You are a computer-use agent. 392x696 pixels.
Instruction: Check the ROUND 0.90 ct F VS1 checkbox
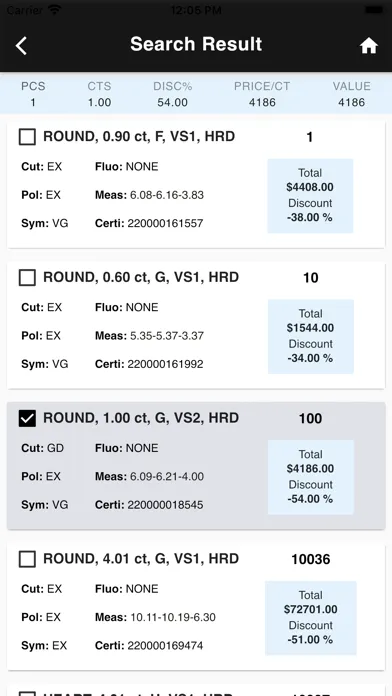point(27,137)
